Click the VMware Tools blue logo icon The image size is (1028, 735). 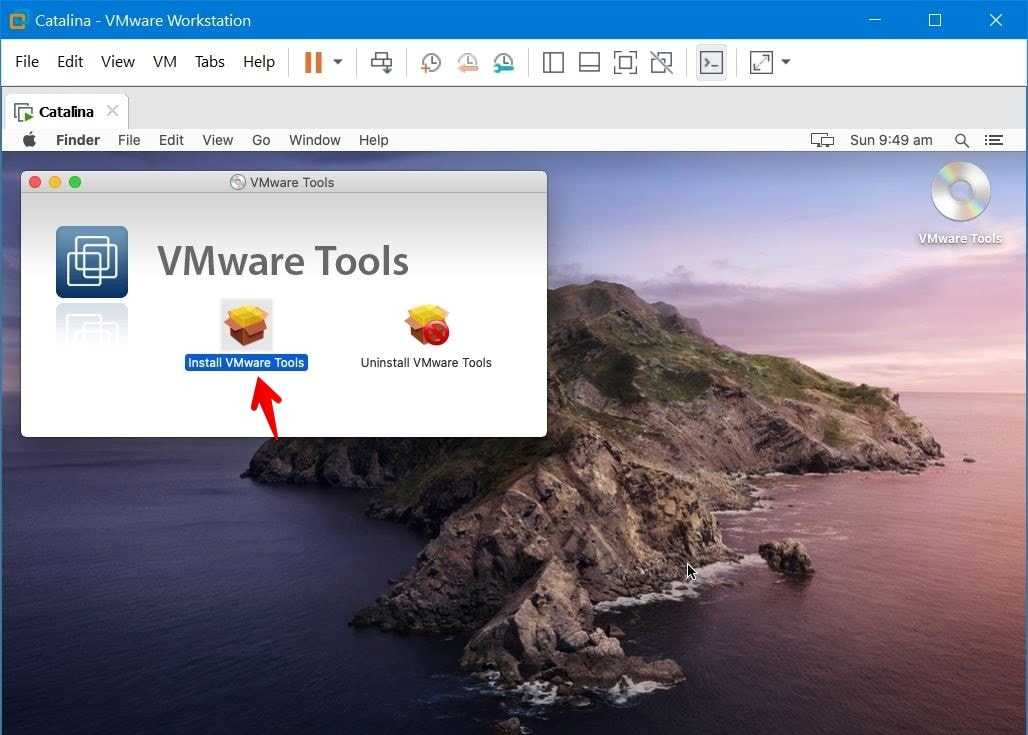(x=92, y=262)
